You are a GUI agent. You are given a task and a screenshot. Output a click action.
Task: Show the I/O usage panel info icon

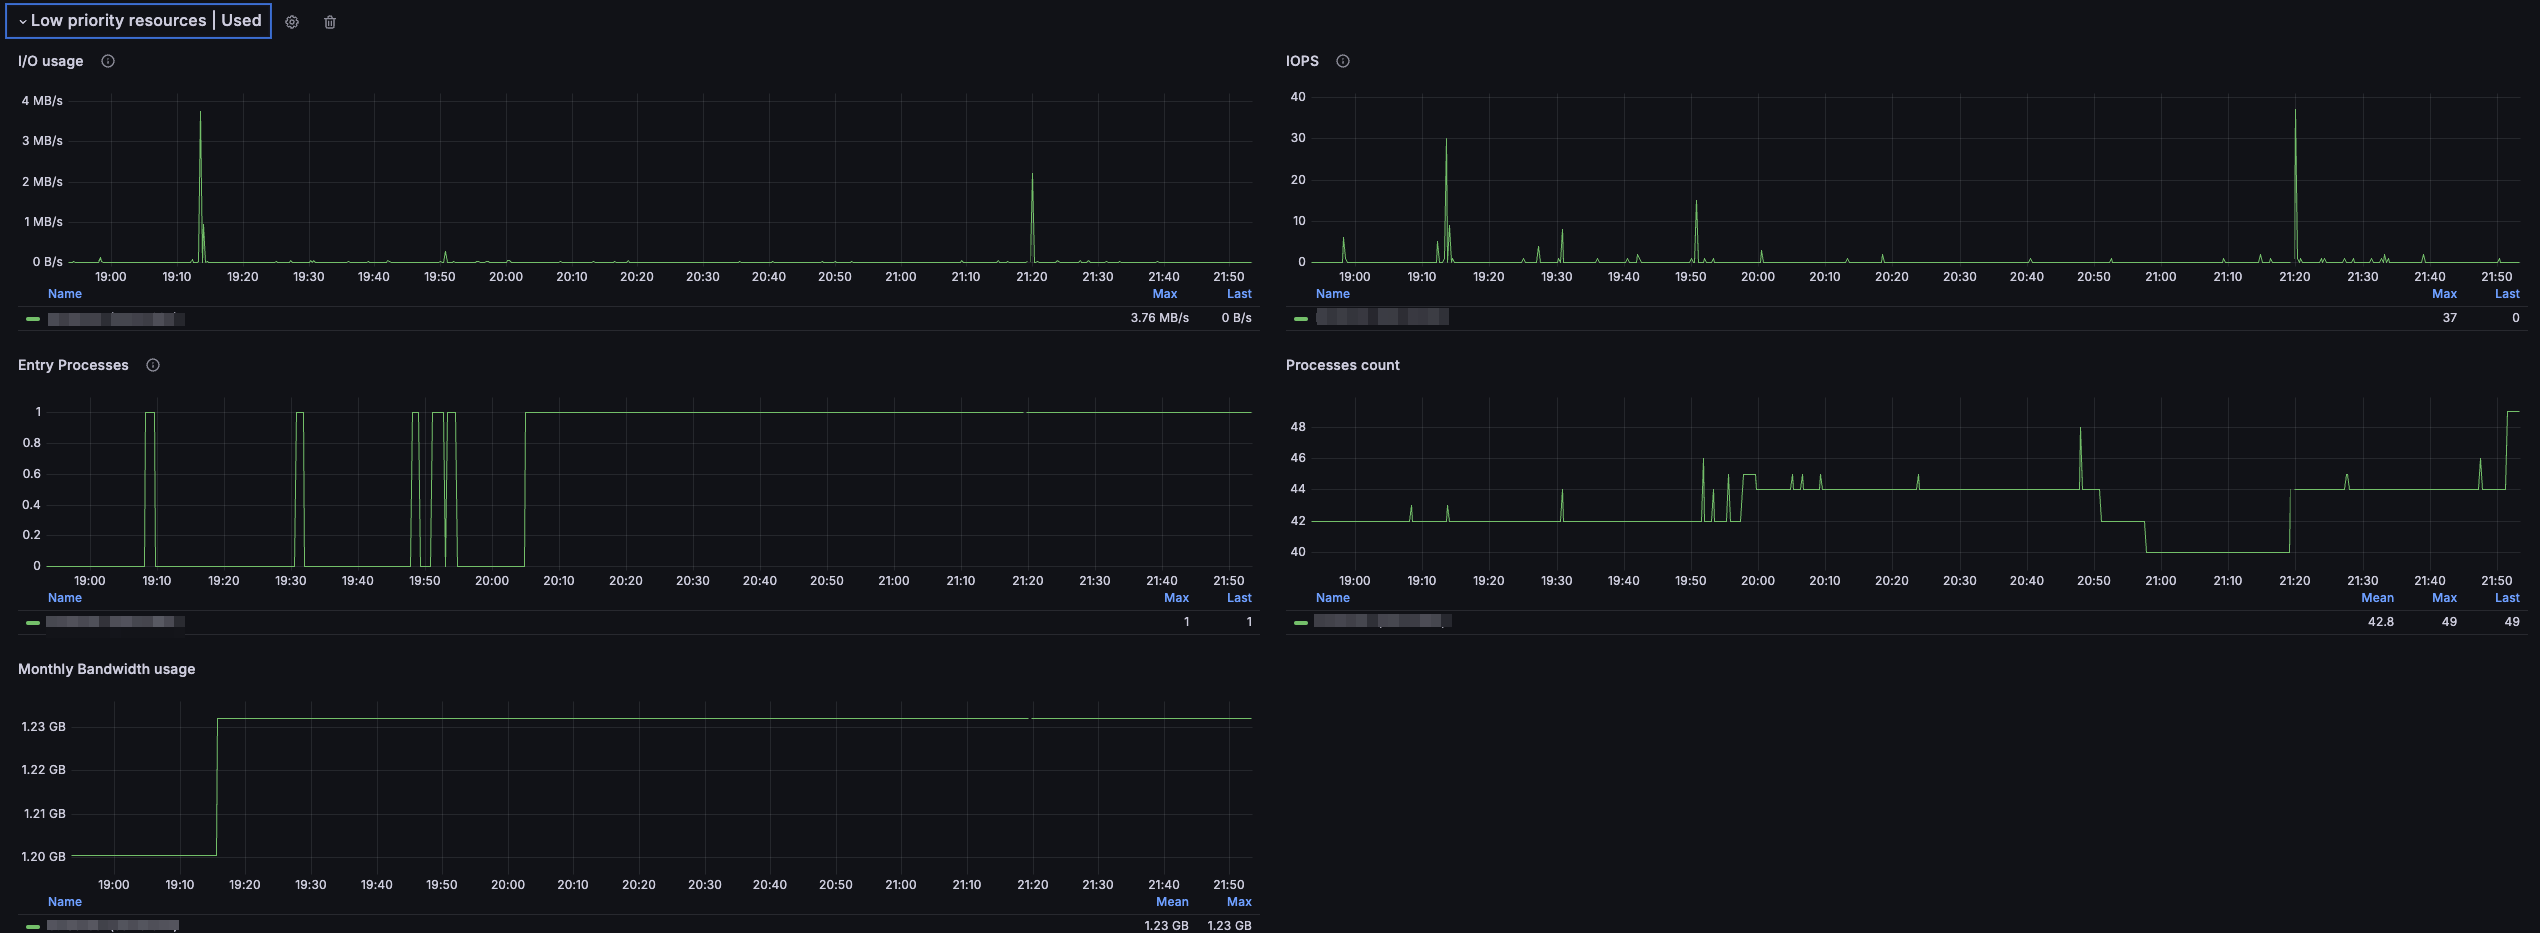[x=108, y=61]
